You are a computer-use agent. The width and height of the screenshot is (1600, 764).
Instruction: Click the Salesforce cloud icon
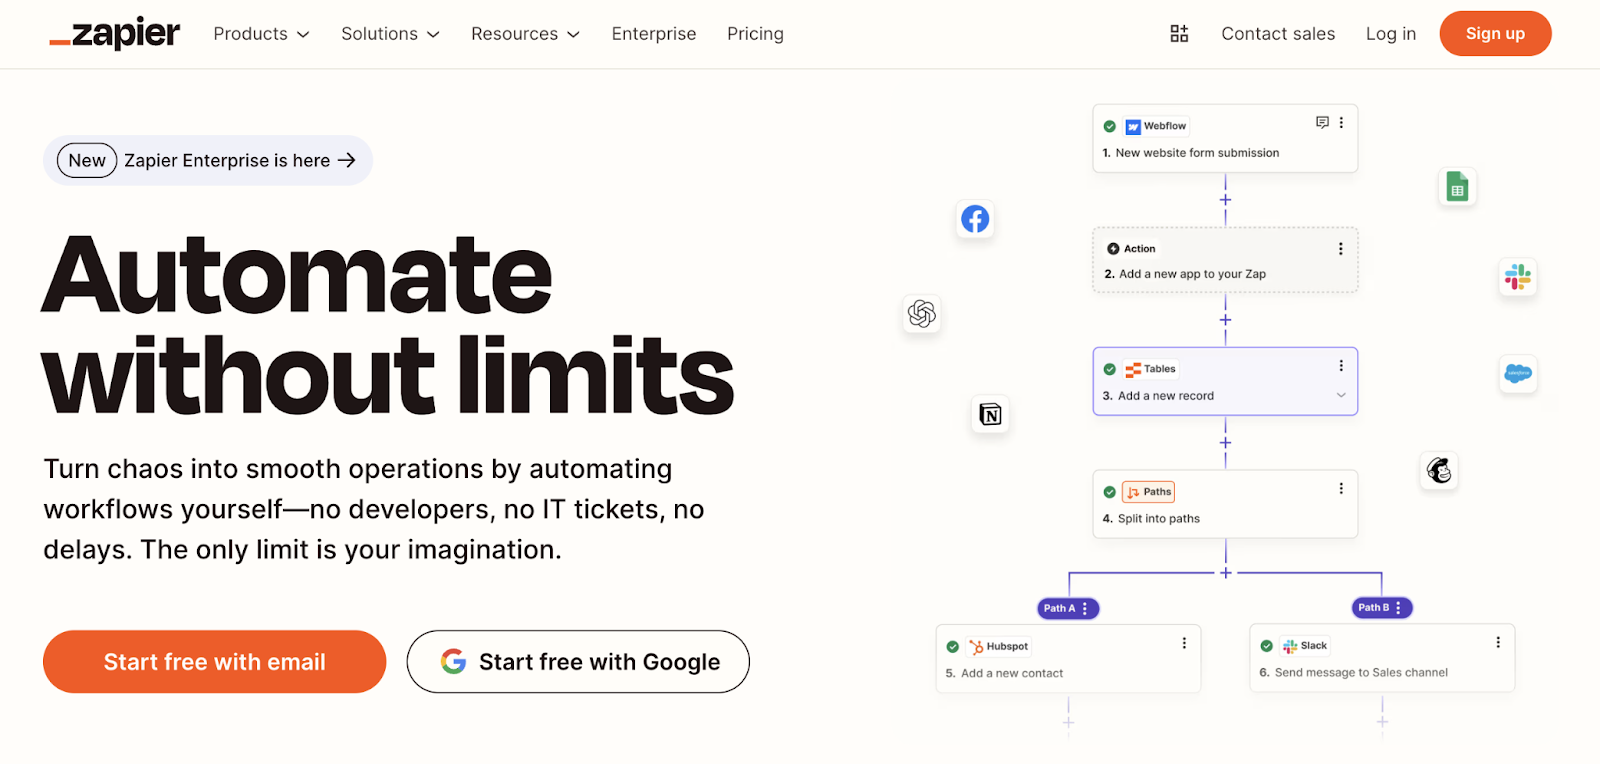coord(1517,374)
